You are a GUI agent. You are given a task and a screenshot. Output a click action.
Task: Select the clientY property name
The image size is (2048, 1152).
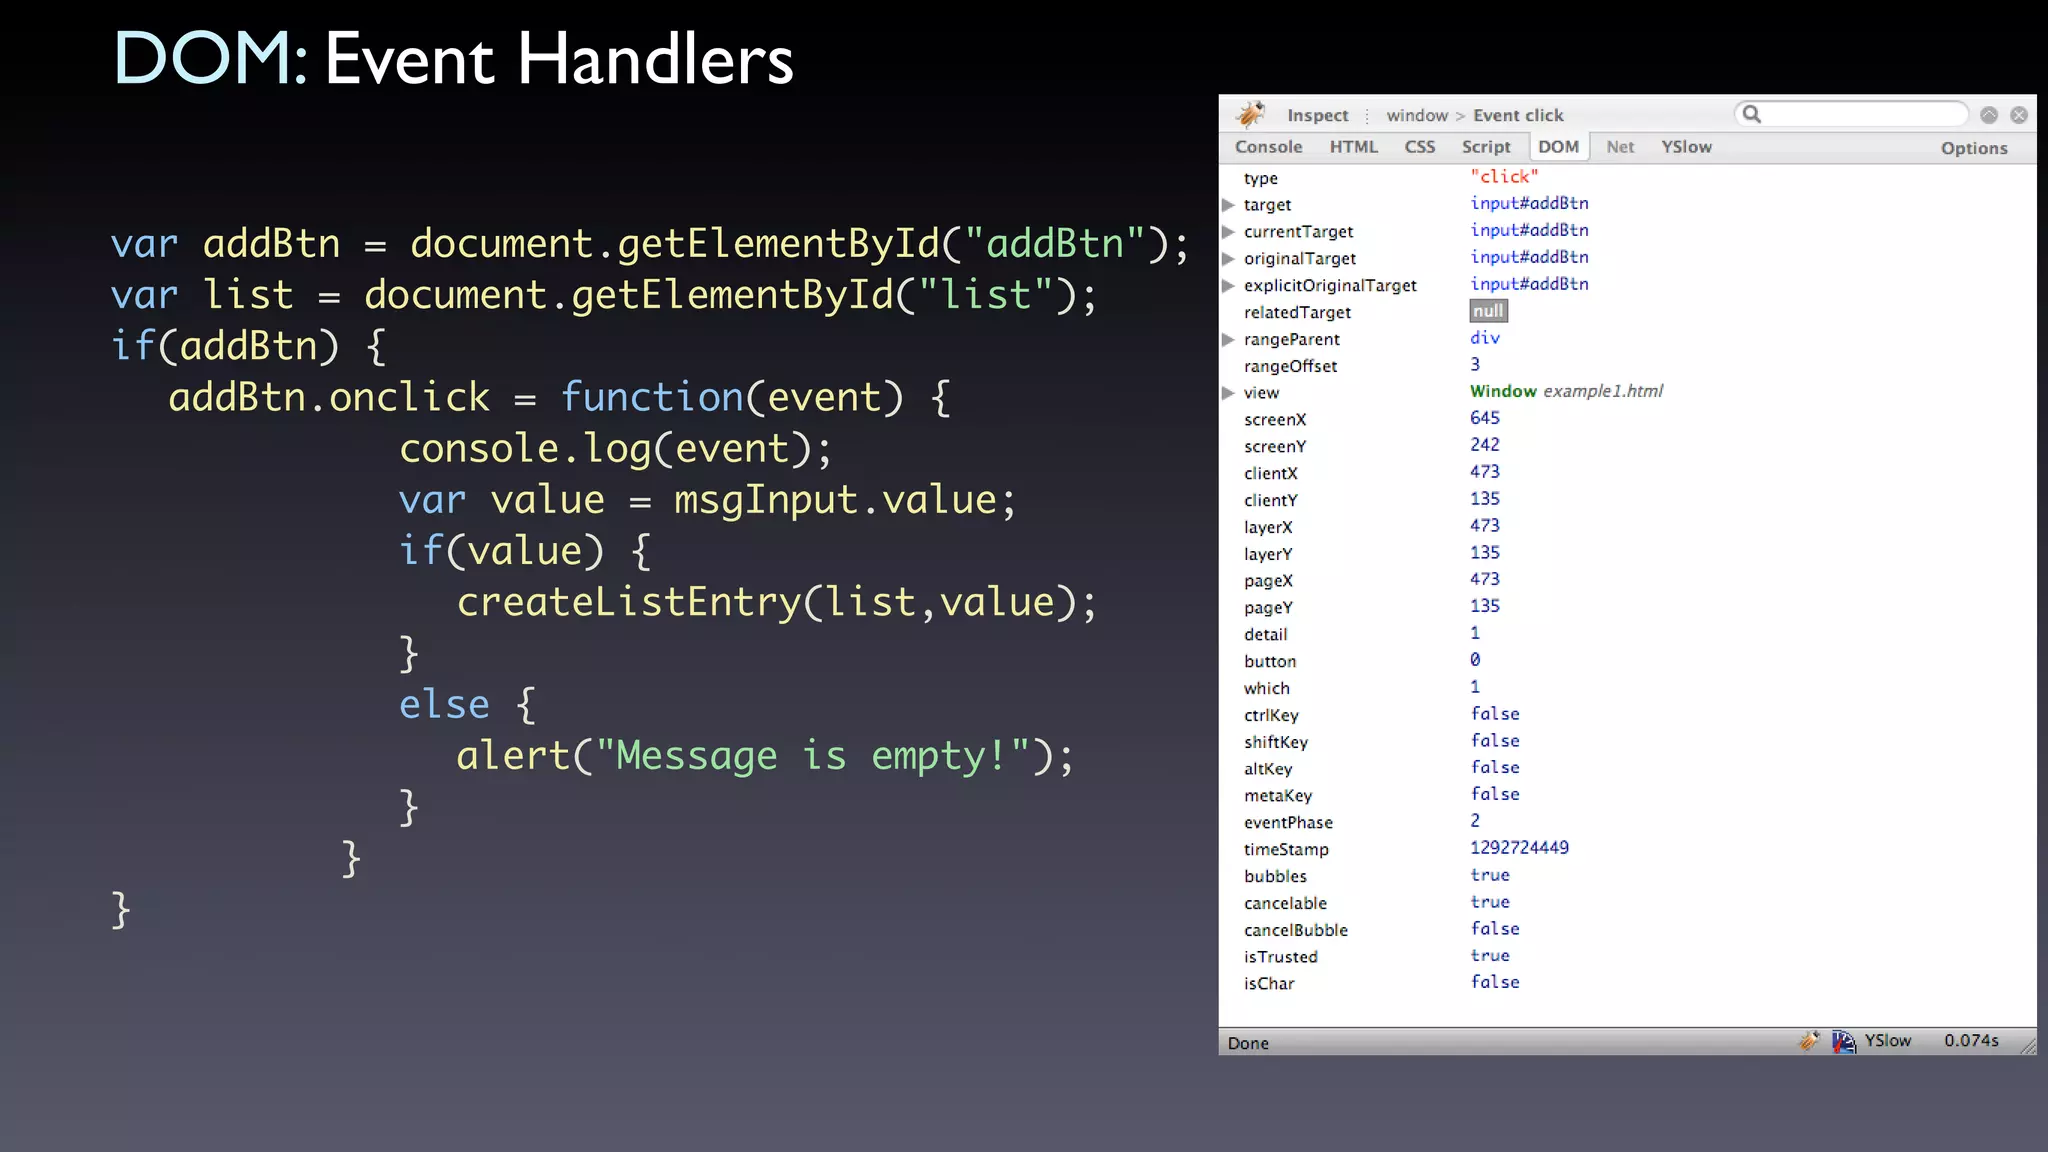click(x=1270, y=500)
